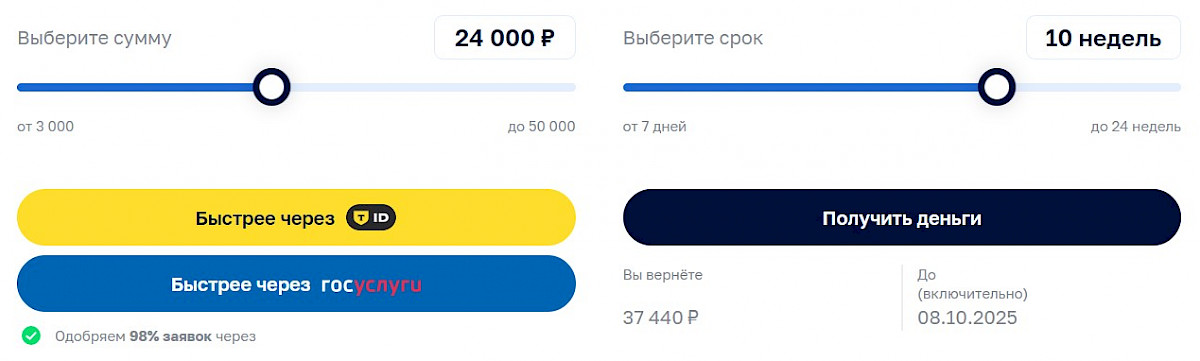Click the 37 440 ₽ repayment amount
The width and height of the screenshot is (1200, 361).
[661, 318]
